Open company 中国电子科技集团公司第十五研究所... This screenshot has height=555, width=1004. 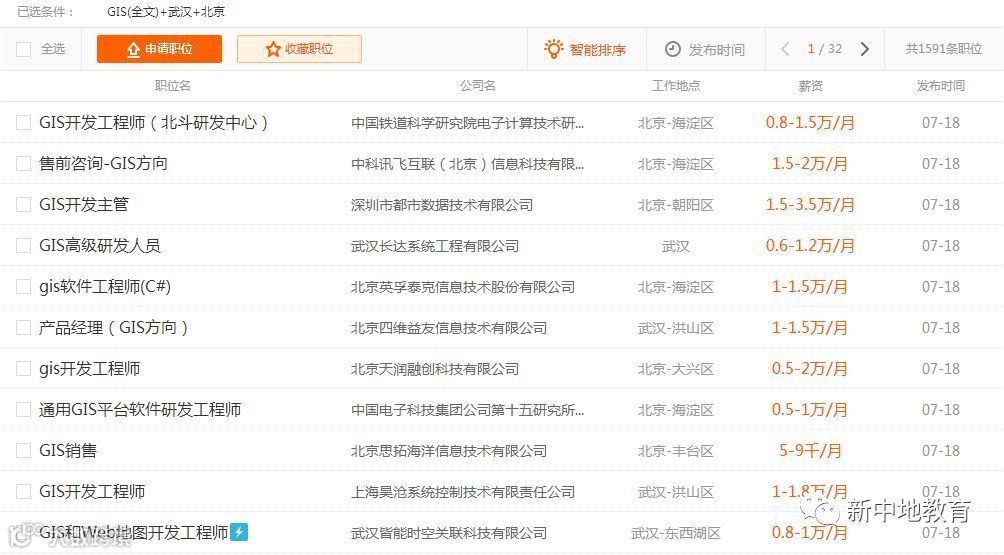pyautogui.click(x=467, y=410)
